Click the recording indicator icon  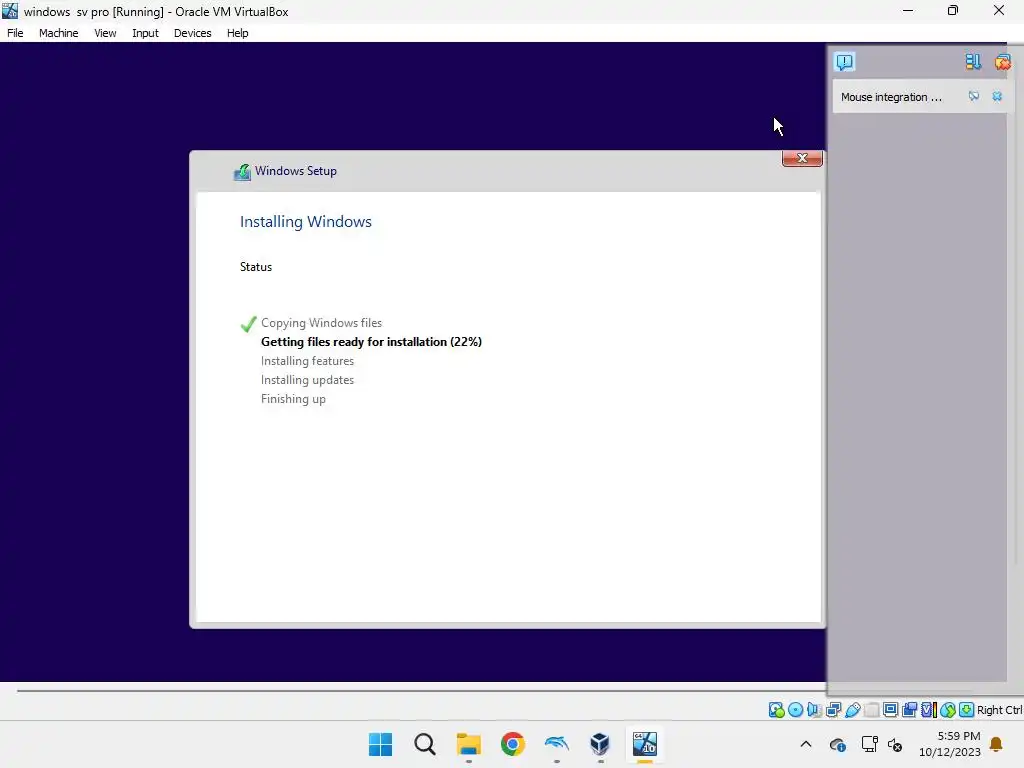(909, 710)
